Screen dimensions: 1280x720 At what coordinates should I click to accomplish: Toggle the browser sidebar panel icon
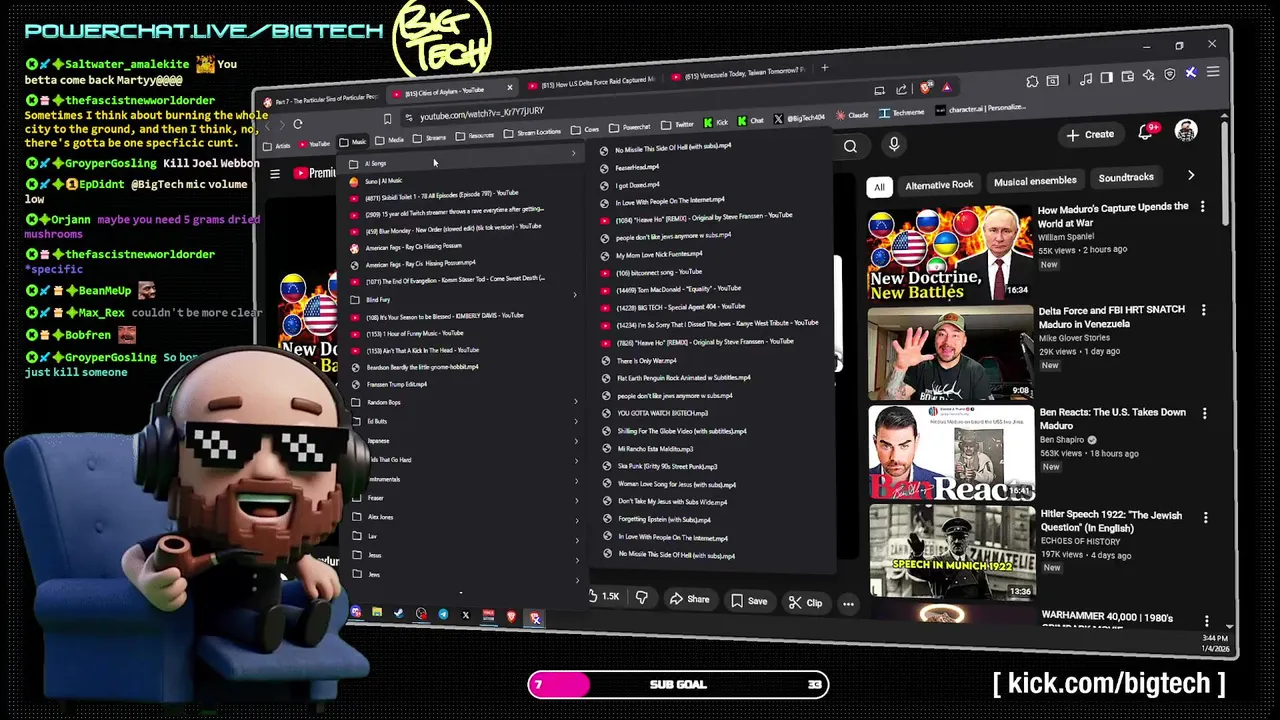tap(1107, 77)
